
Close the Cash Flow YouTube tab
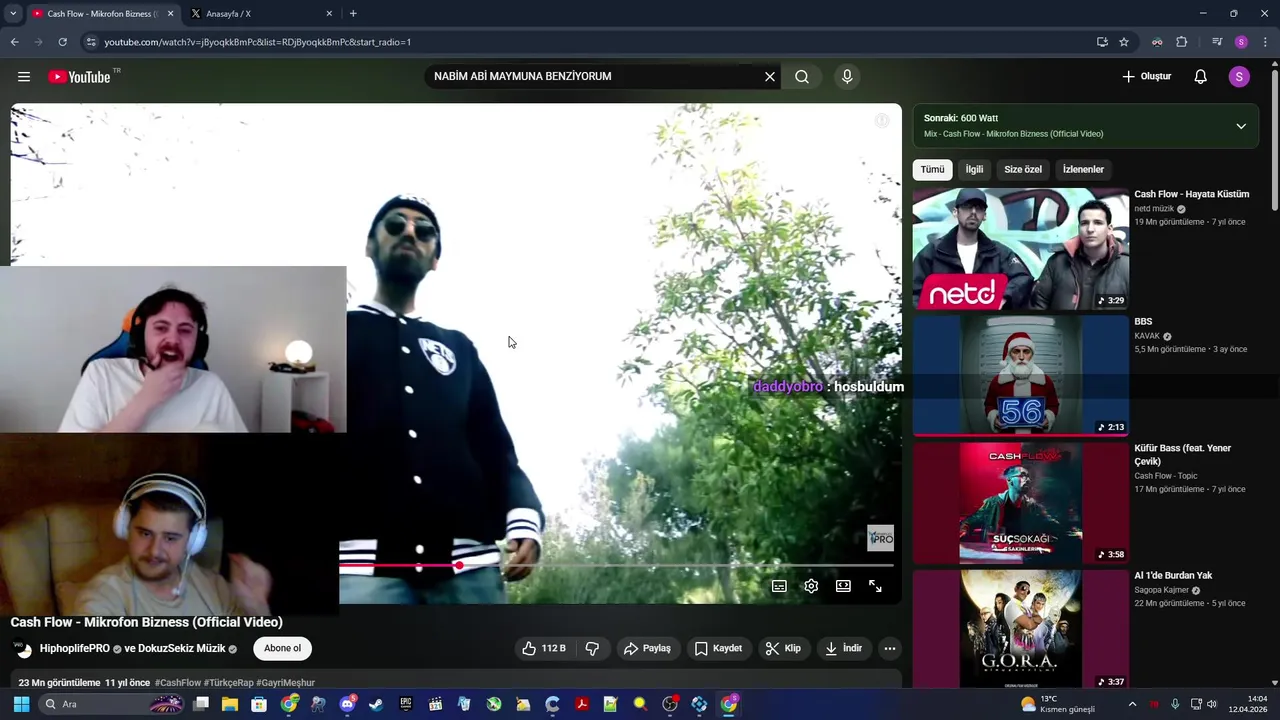pyautogui.click(x=170, y=14)
